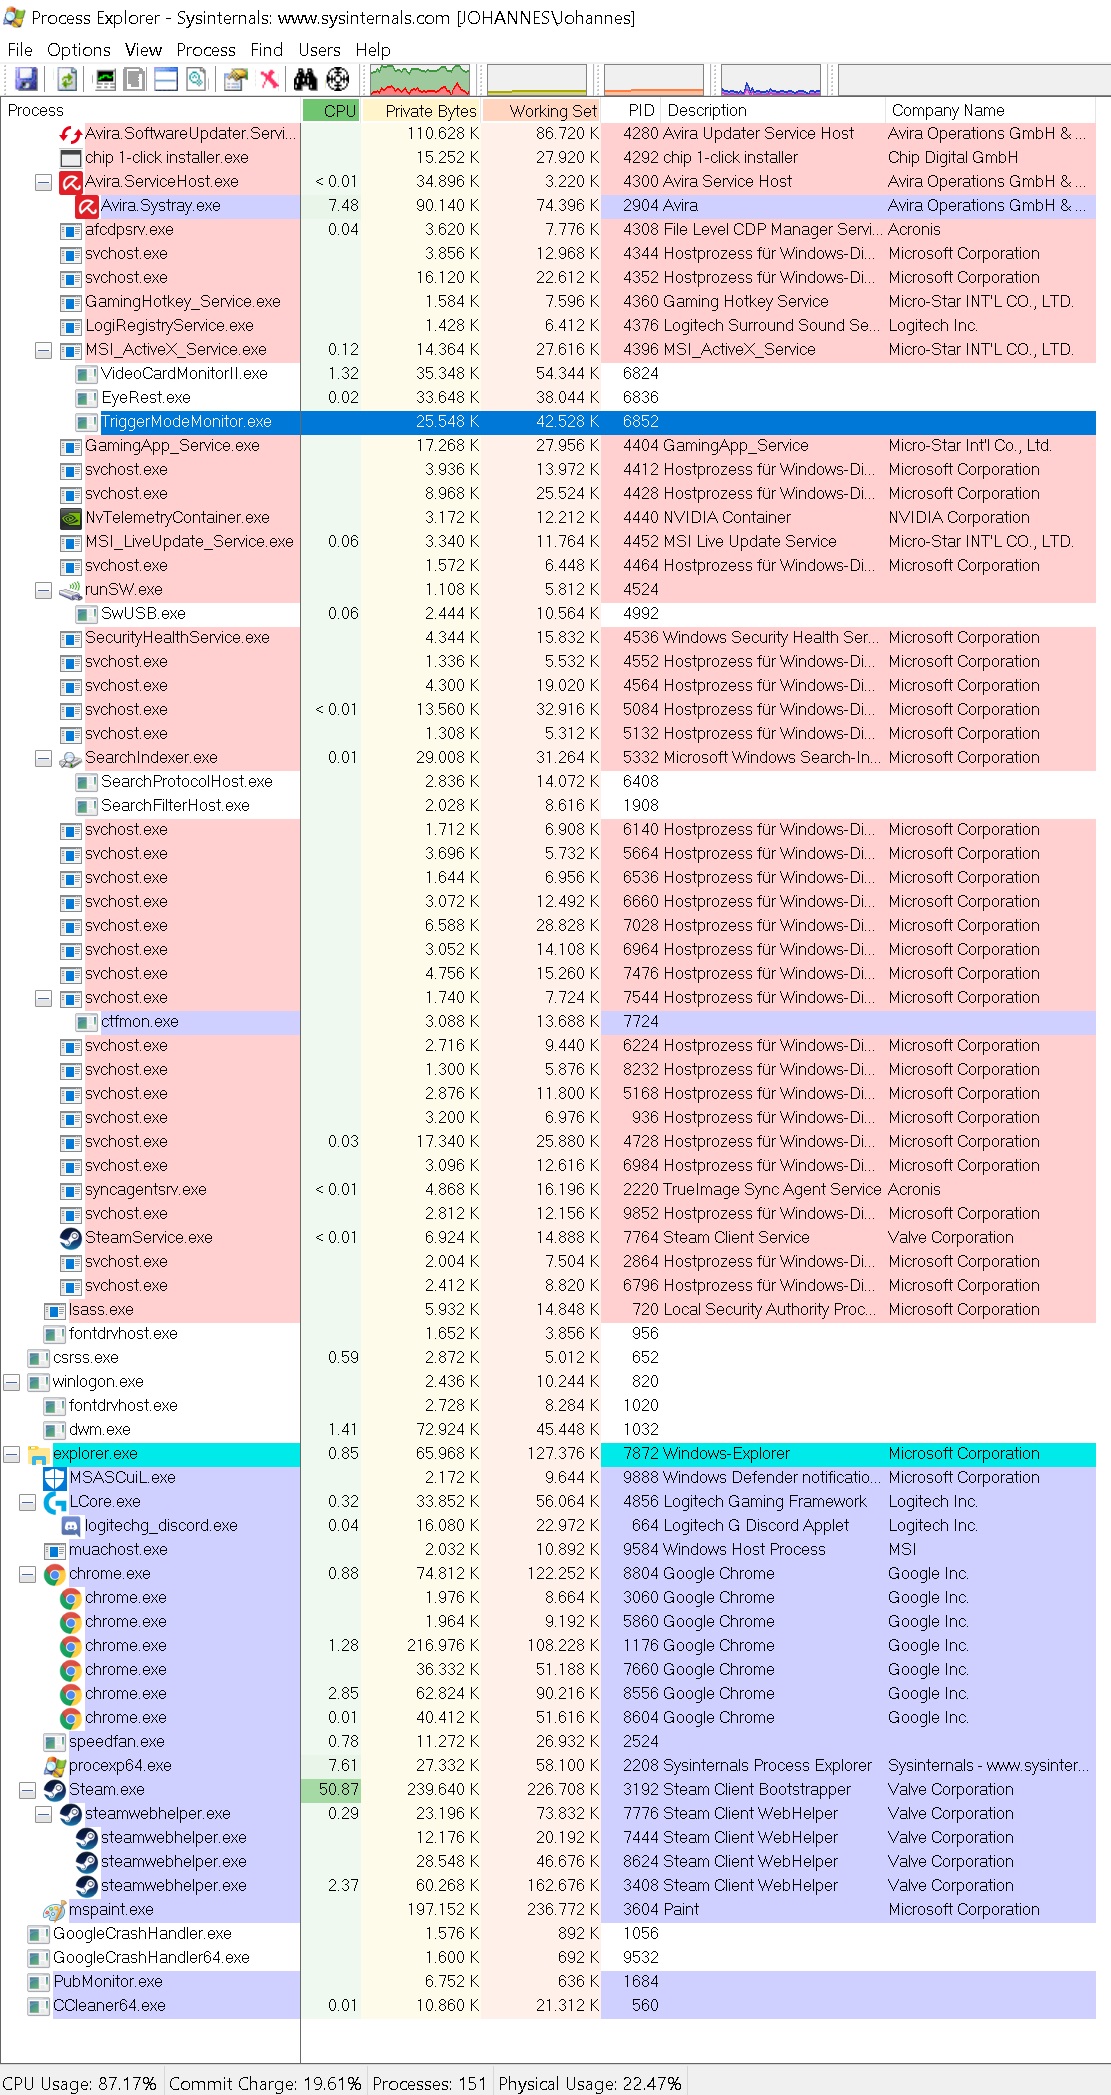Select the CCleaner64.exe process row
This screenshot has width=1111, height=2095.
(x=548, y=2006)
